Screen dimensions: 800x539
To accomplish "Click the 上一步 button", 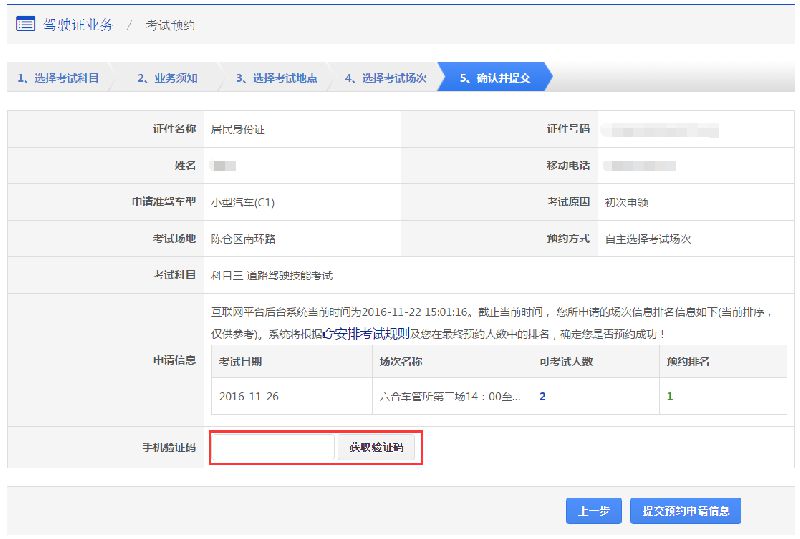I will coord(593,511).
